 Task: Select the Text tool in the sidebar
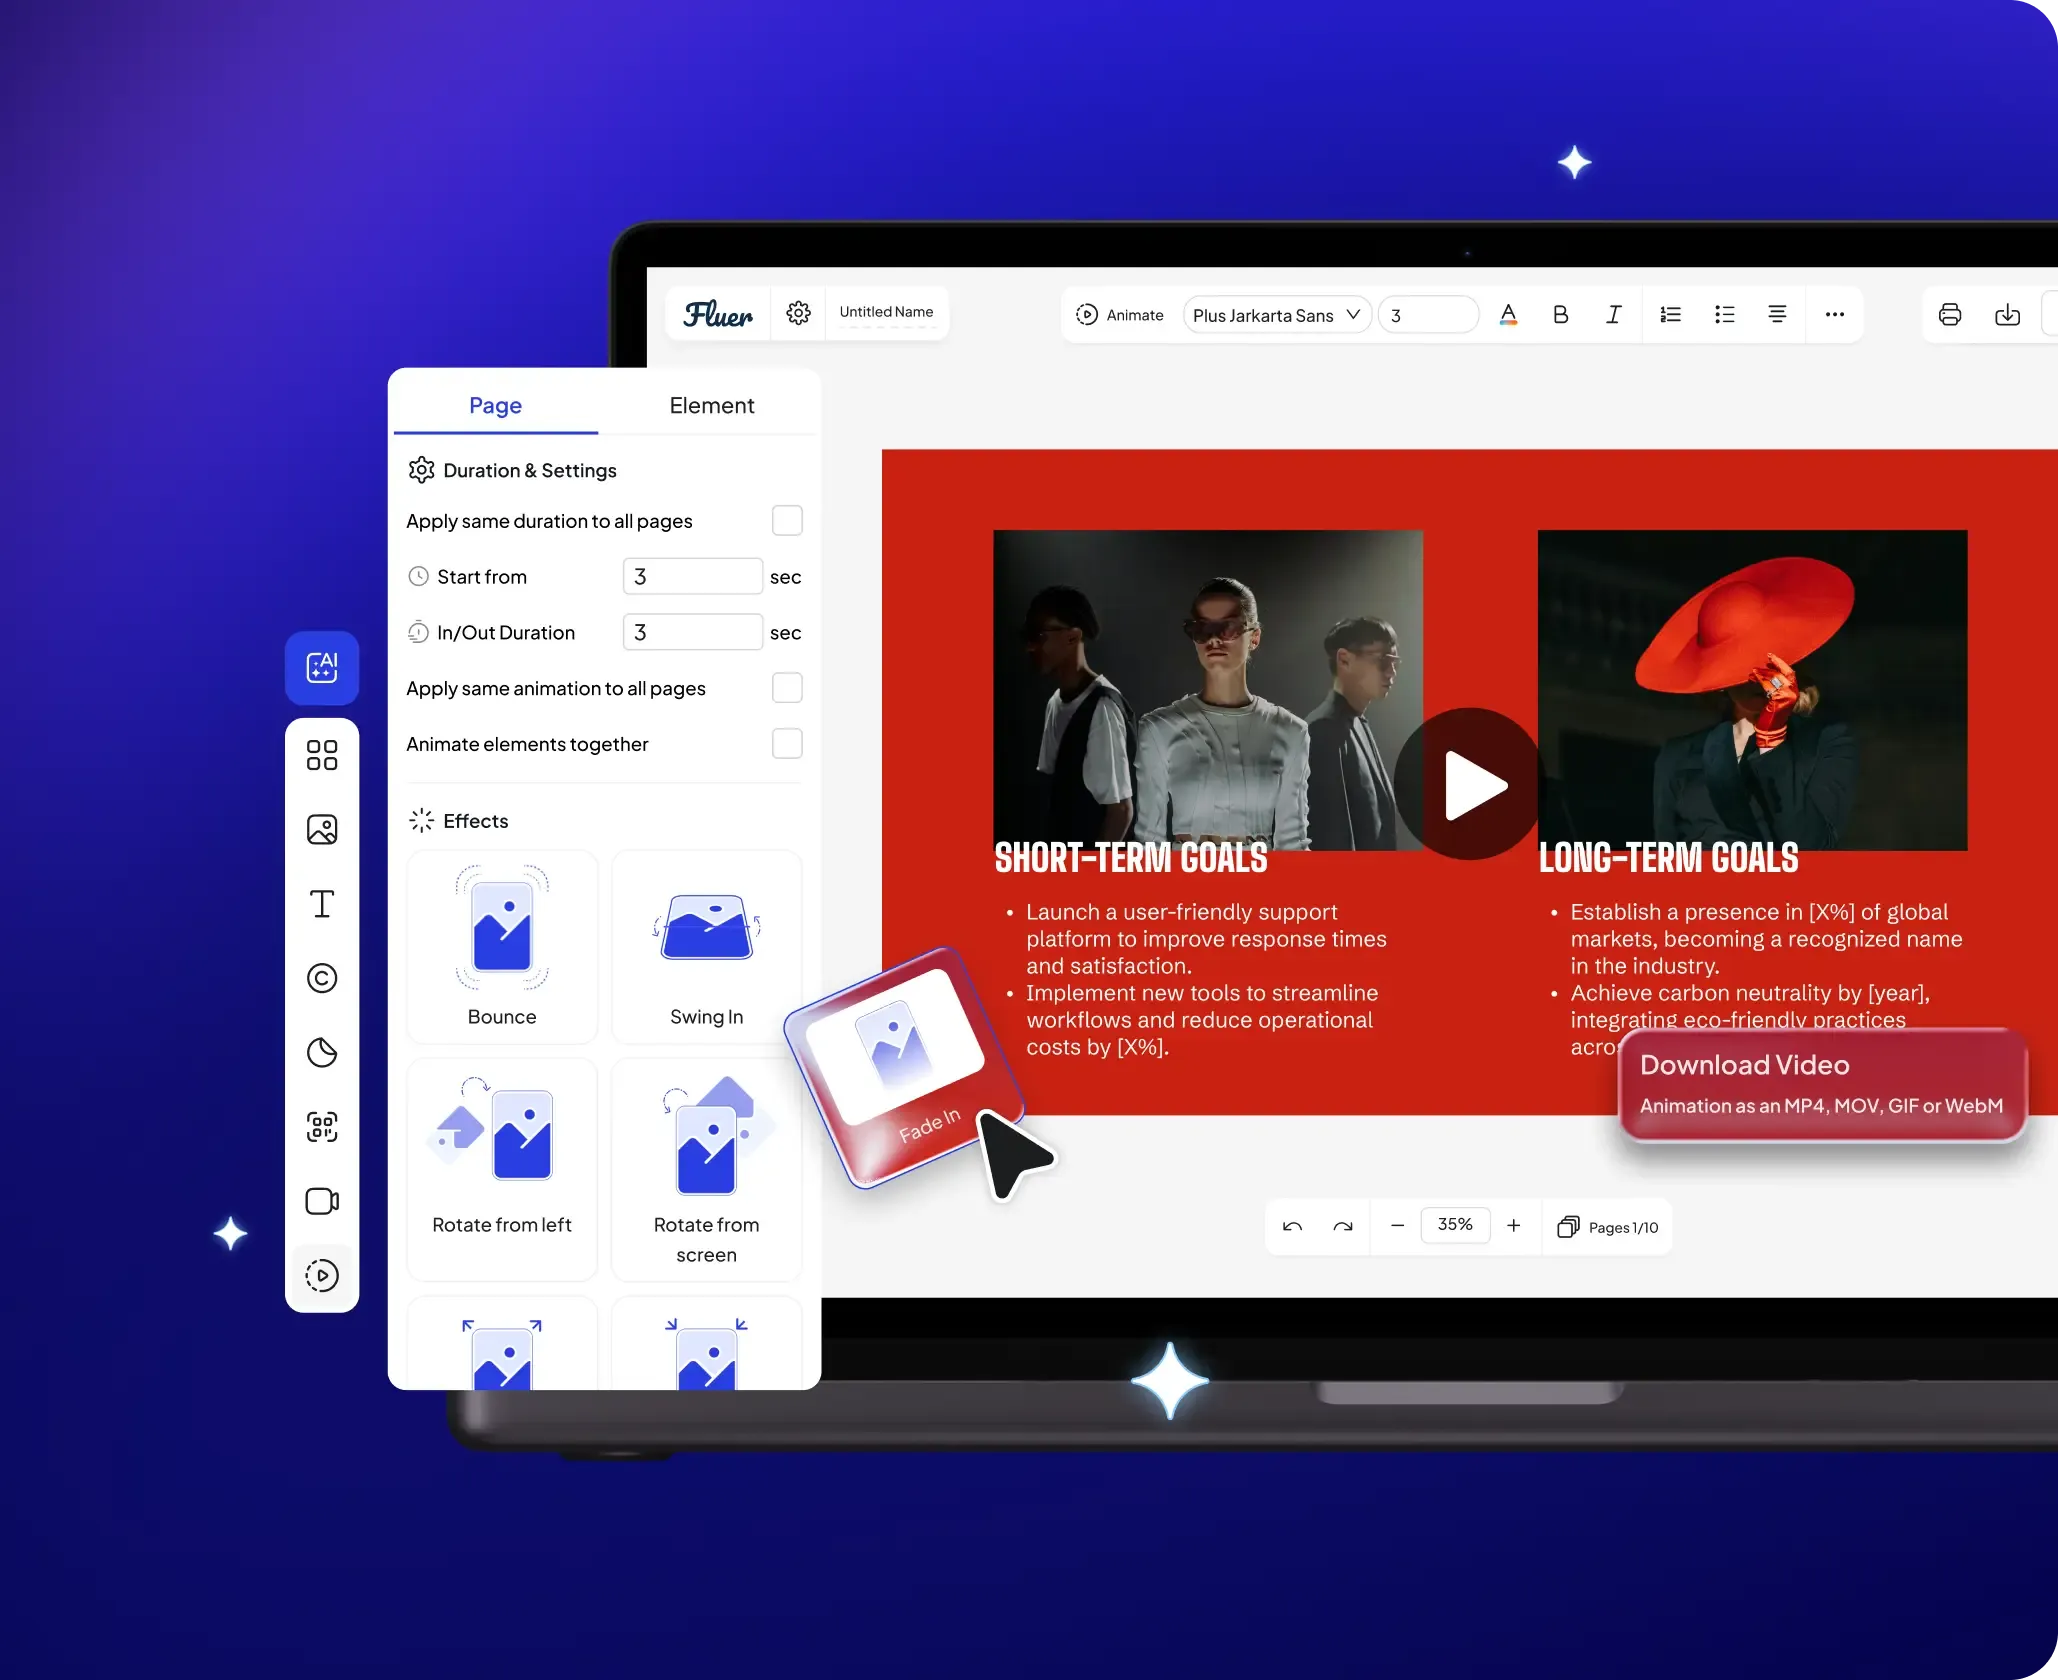pyautogui.click(x=321, y=903)
